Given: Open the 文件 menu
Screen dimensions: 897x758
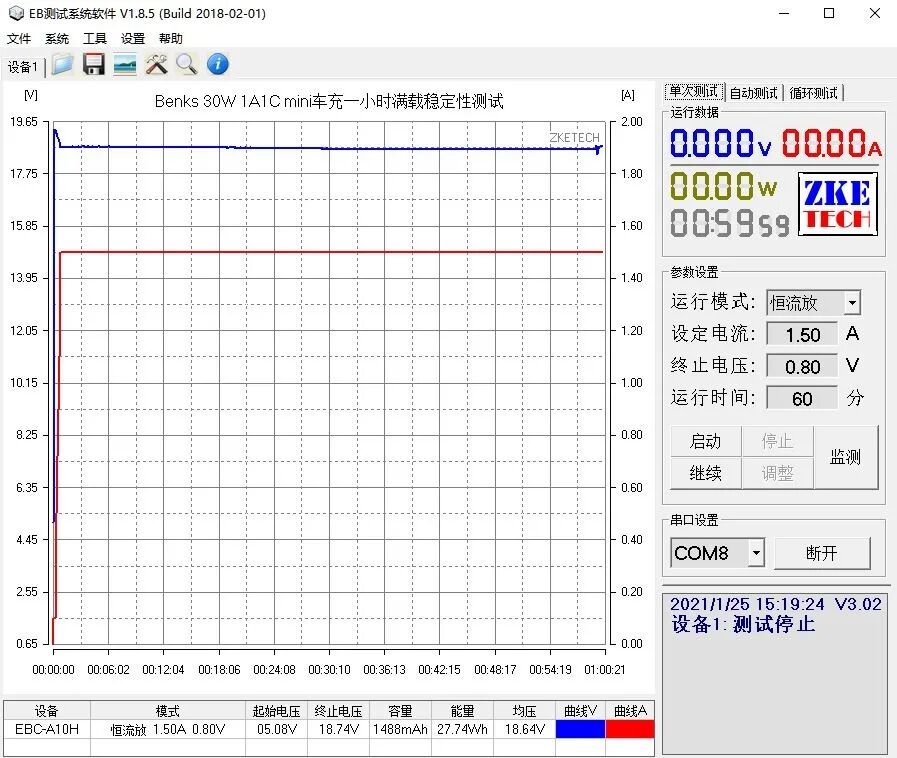Looking at the screenshot, I should click(19, 38).
